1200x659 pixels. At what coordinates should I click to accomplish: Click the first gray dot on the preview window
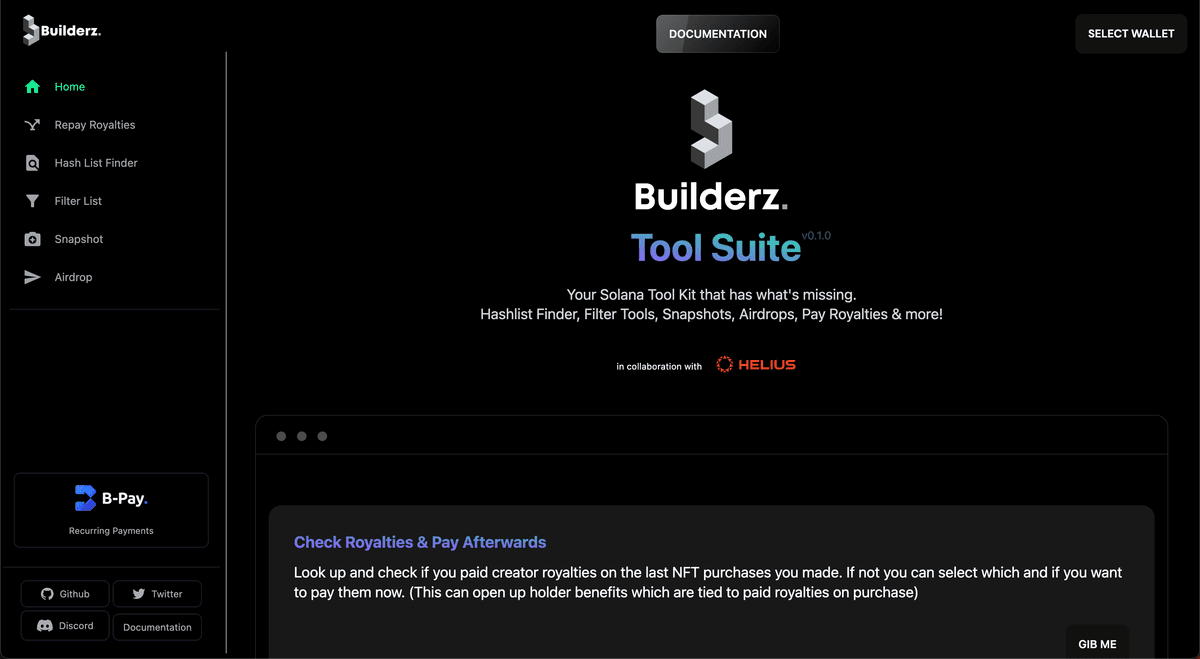coord(281,436)
